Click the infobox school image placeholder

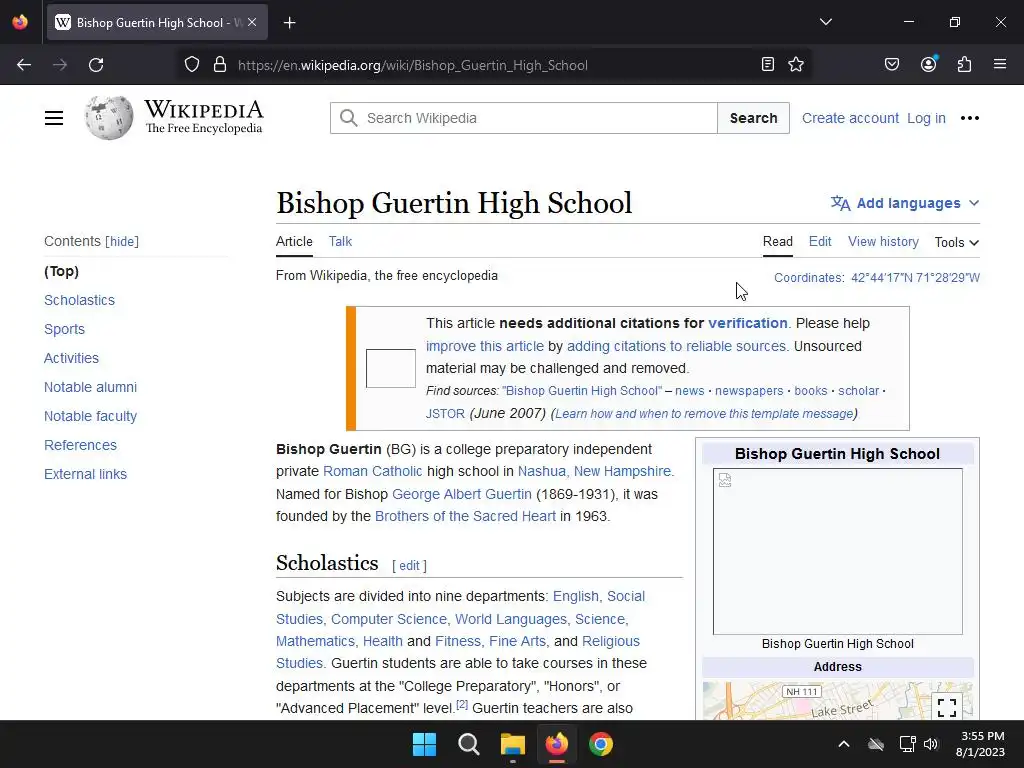pos(837,551)
